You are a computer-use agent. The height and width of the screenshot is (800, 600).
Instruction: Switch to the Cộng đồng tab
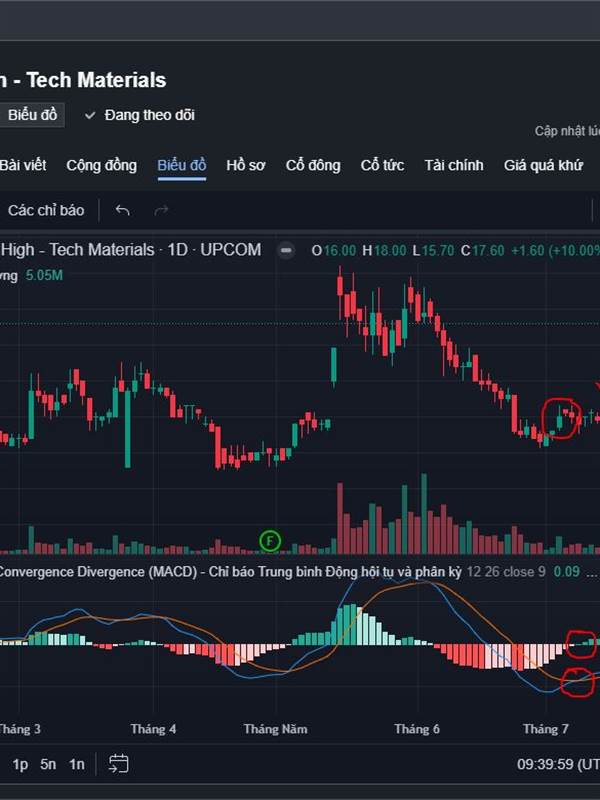[x=102, y=165]
